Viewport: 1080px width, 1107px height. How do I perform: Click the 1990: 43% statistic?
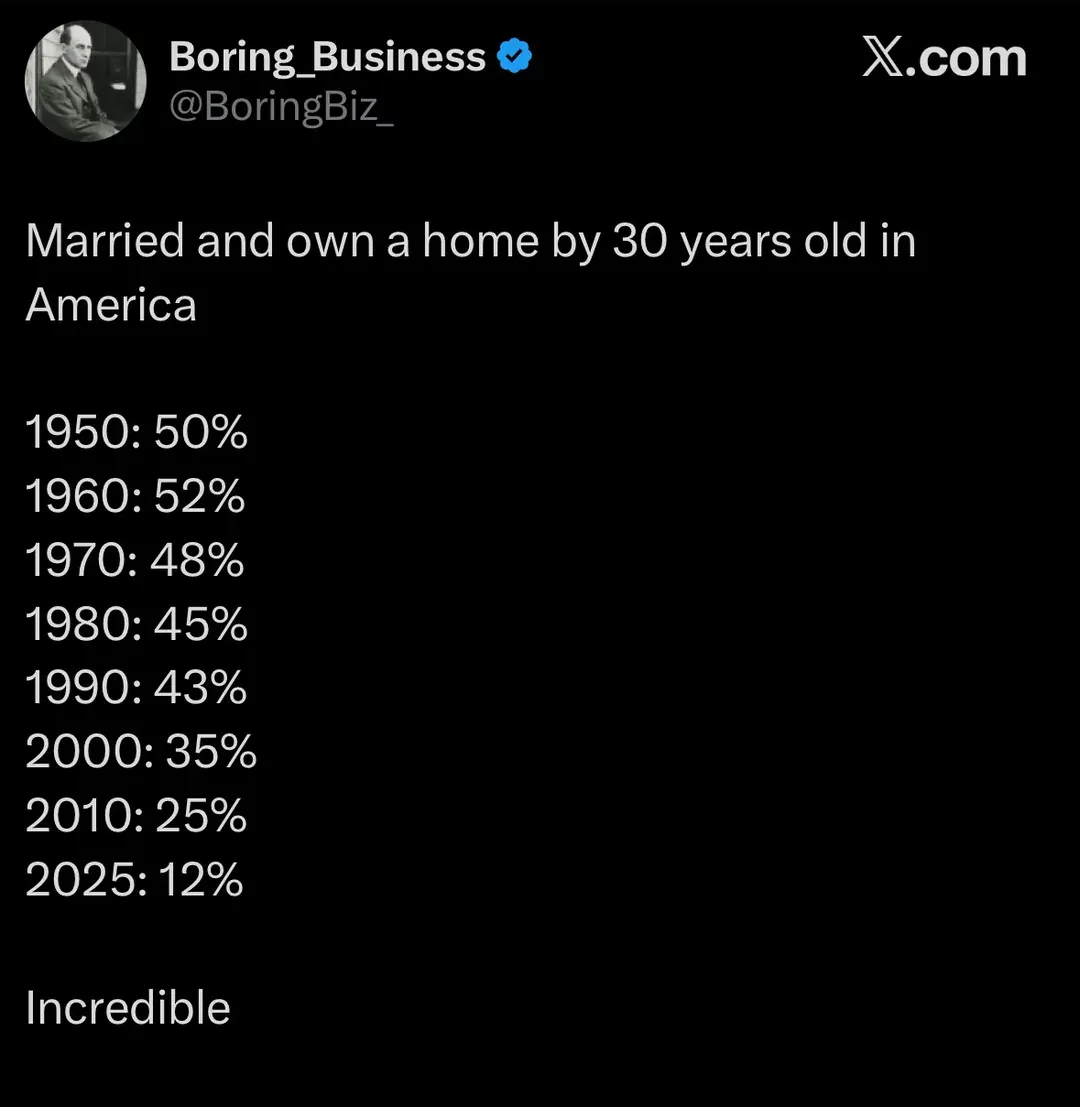pyautogui.click(x=136, y=688)
